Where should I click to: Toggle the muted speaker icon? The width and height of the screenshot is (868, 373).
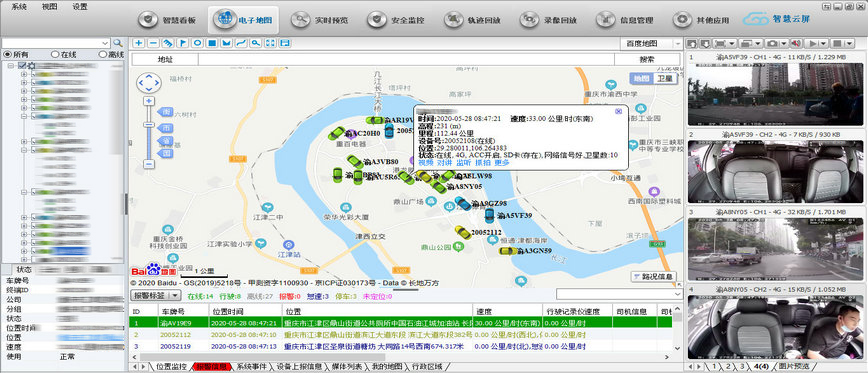pyautogui.click(x=796, y=43)
